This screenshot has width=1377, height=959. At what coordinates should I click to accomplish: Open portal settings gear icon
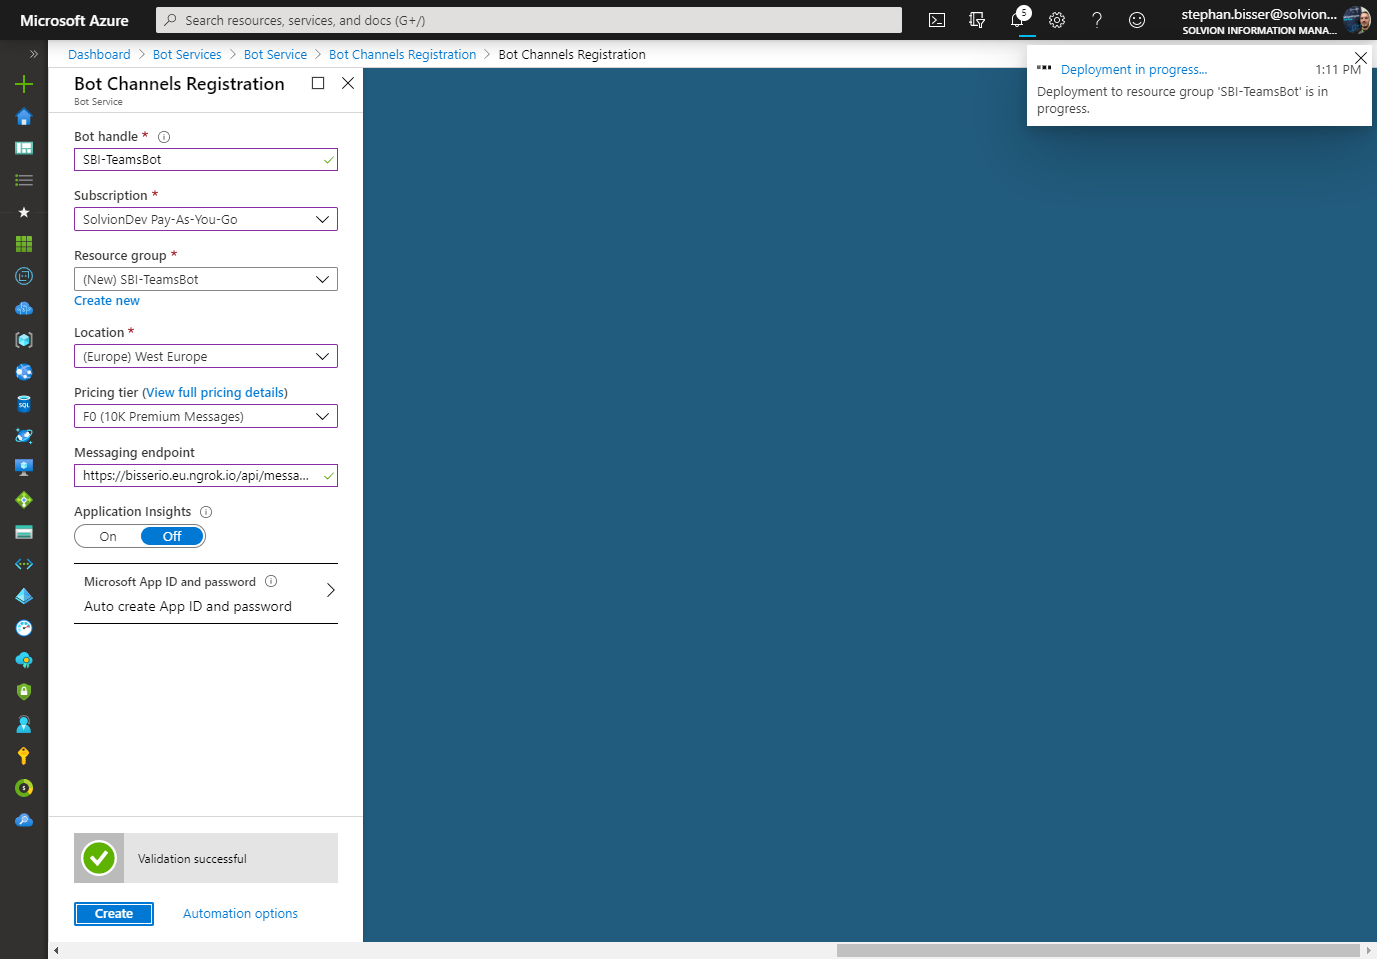(x=1057, y=20)
